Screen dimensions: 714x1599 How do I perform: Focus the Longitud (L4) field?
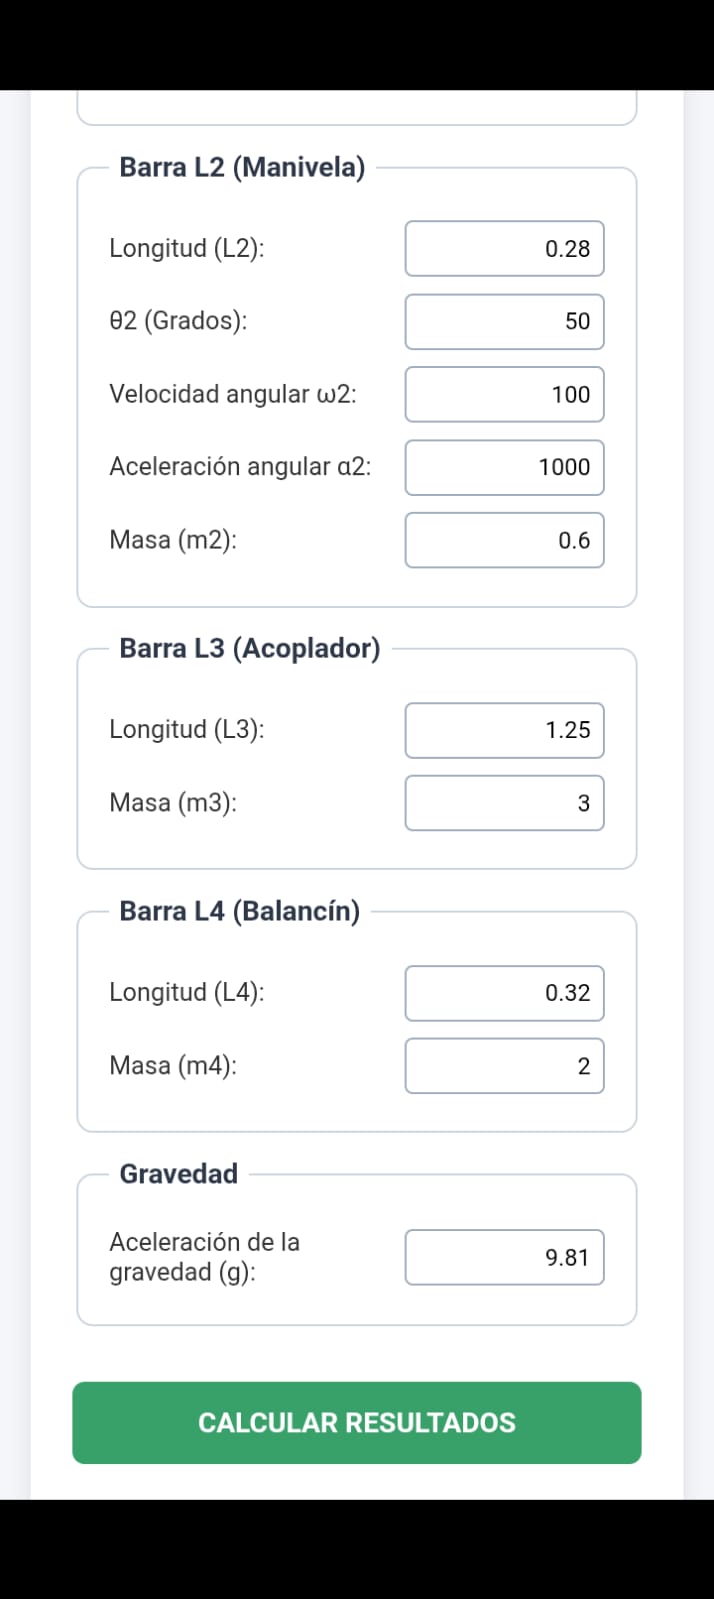[x=505, y=993]
